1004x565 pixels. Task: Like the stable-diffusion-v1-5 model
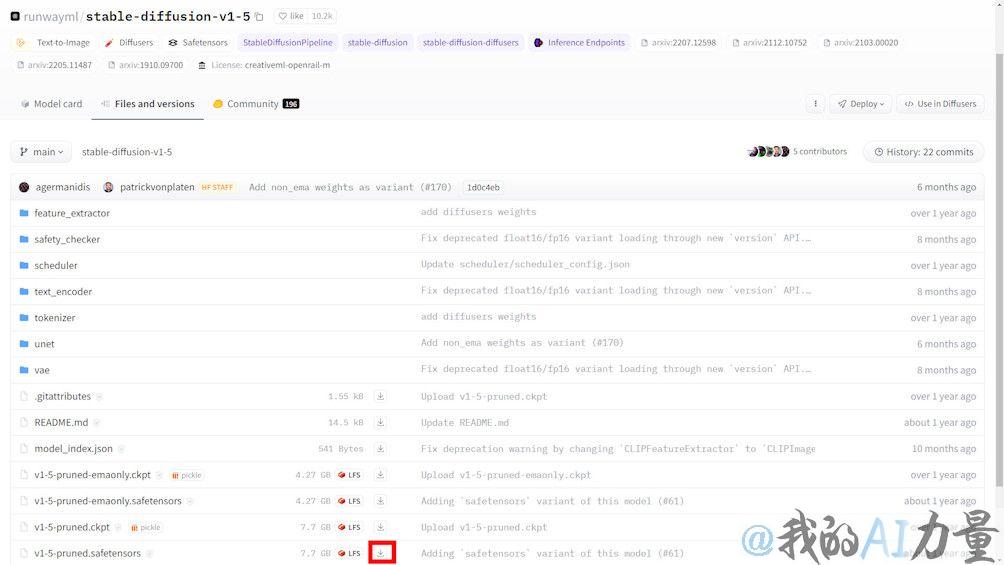[x=291, y=16]
